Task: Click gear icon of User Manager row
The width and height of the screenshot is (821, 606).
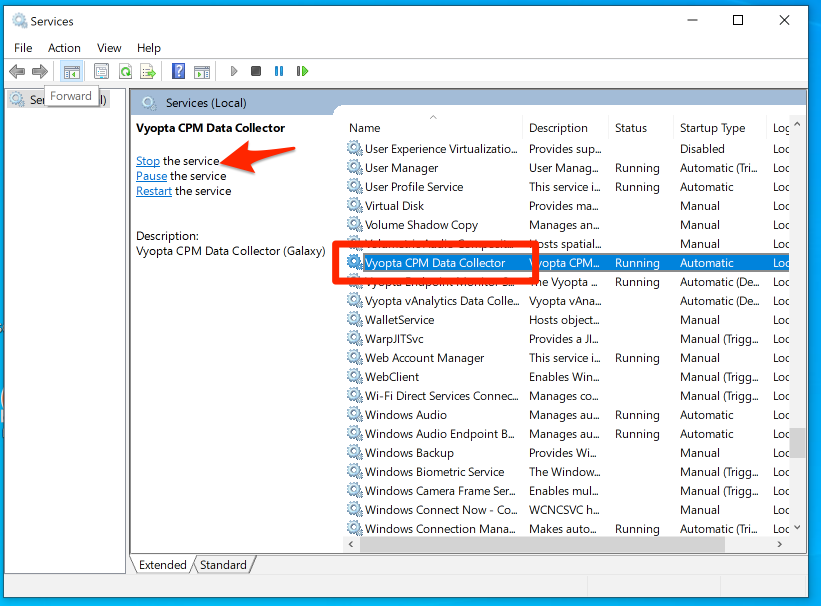Action: point(354,168)
